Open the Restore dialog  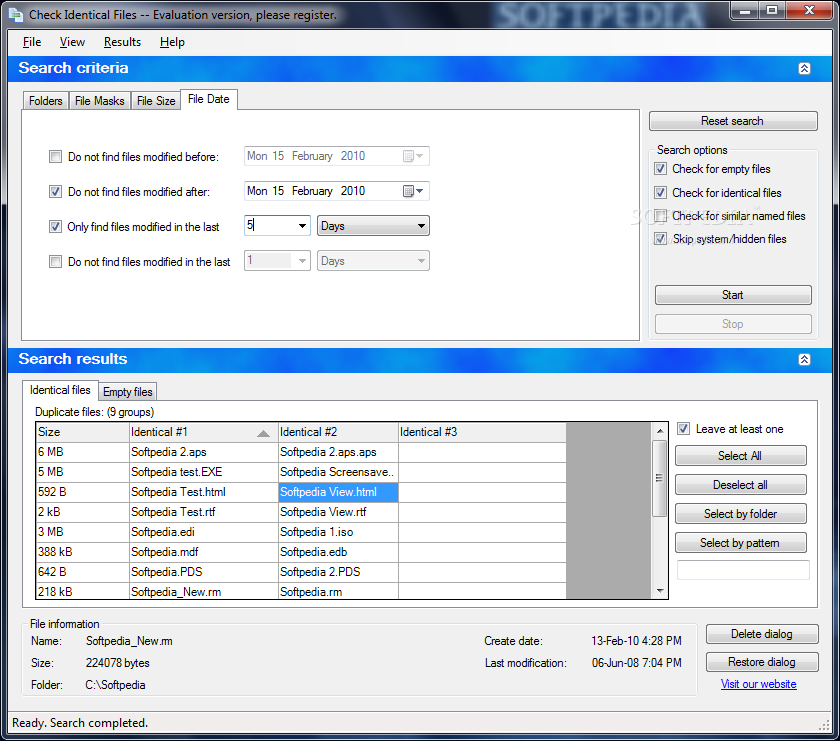tap(761, 662)
